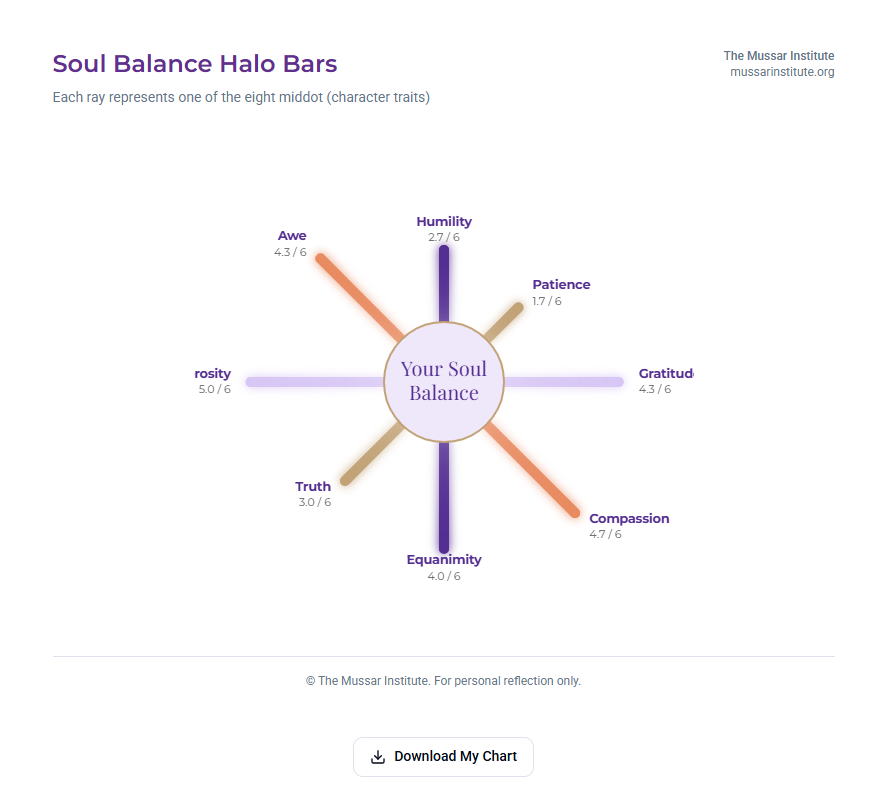The image size is (888, 804).
Task: Click the Equanimity trait label
Action: coord(444,560)
